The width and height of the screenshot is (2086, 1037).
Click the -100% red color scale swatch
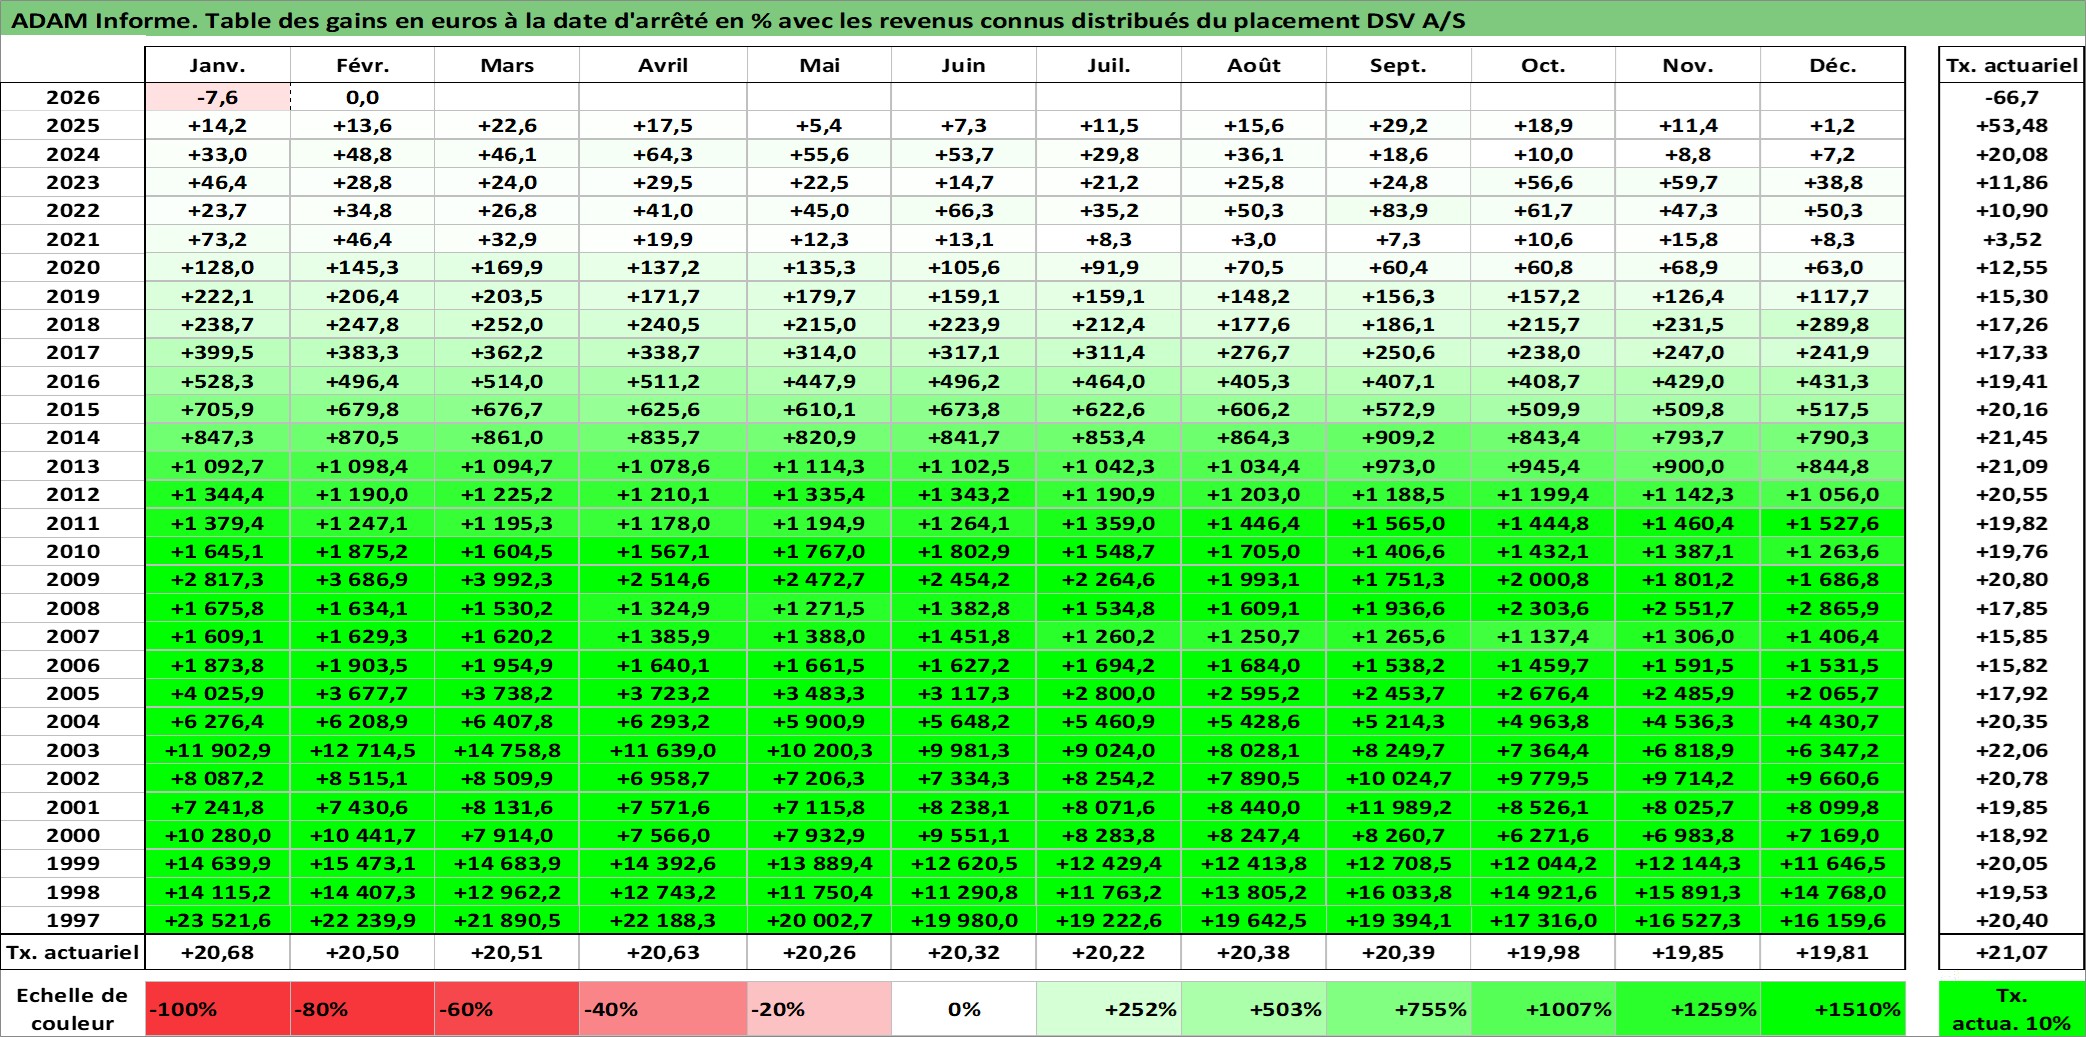(218, 1009)
